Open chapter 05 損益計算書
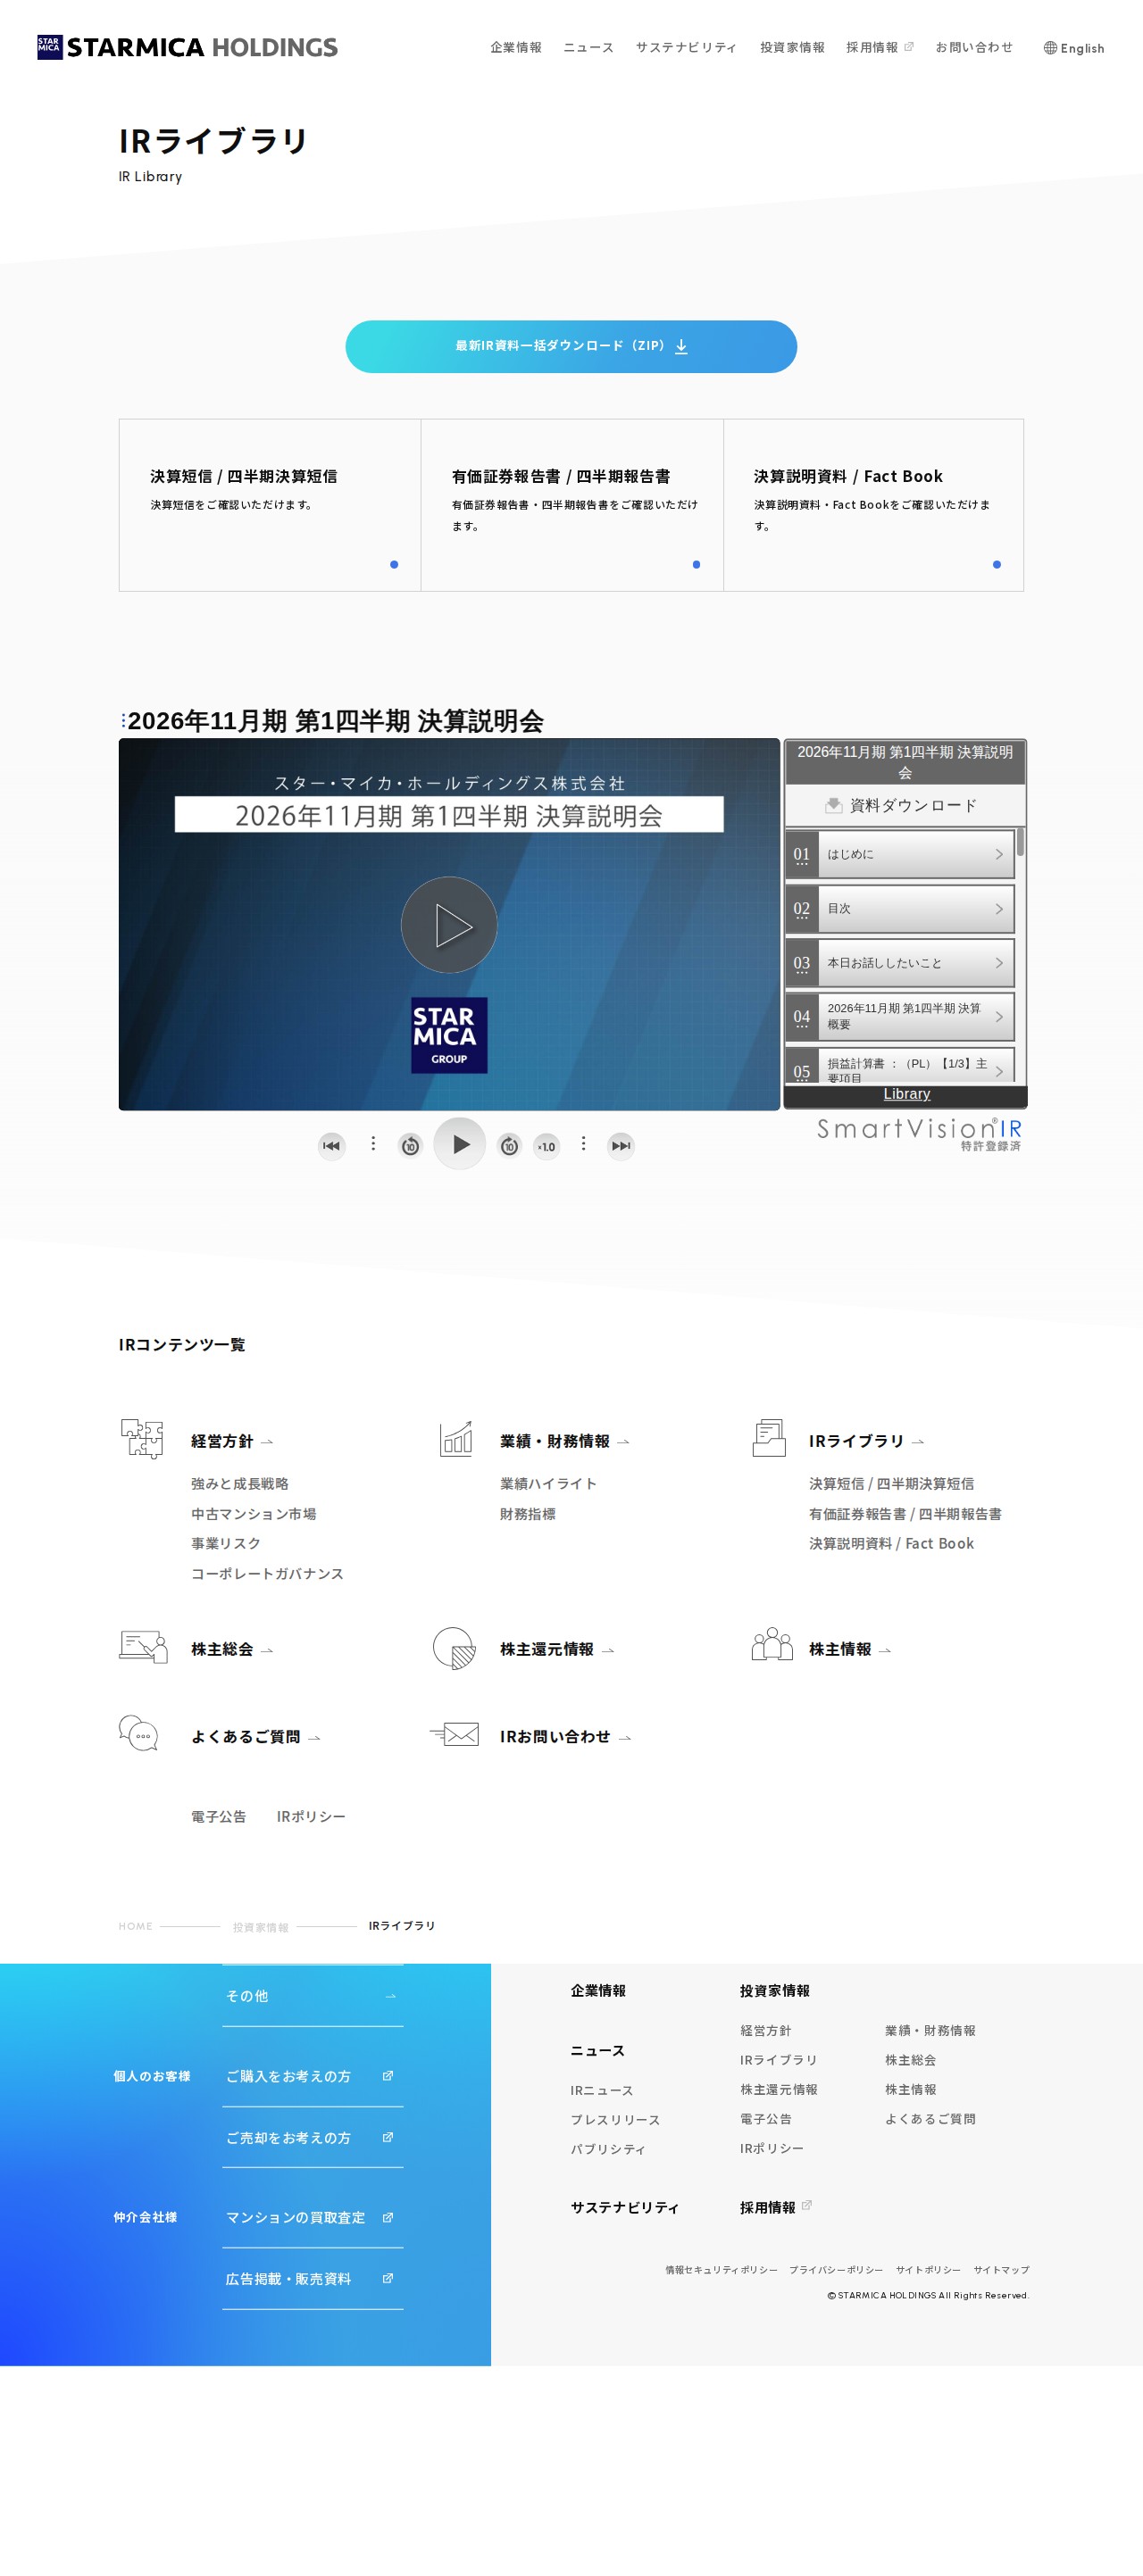 point(900,1066)
